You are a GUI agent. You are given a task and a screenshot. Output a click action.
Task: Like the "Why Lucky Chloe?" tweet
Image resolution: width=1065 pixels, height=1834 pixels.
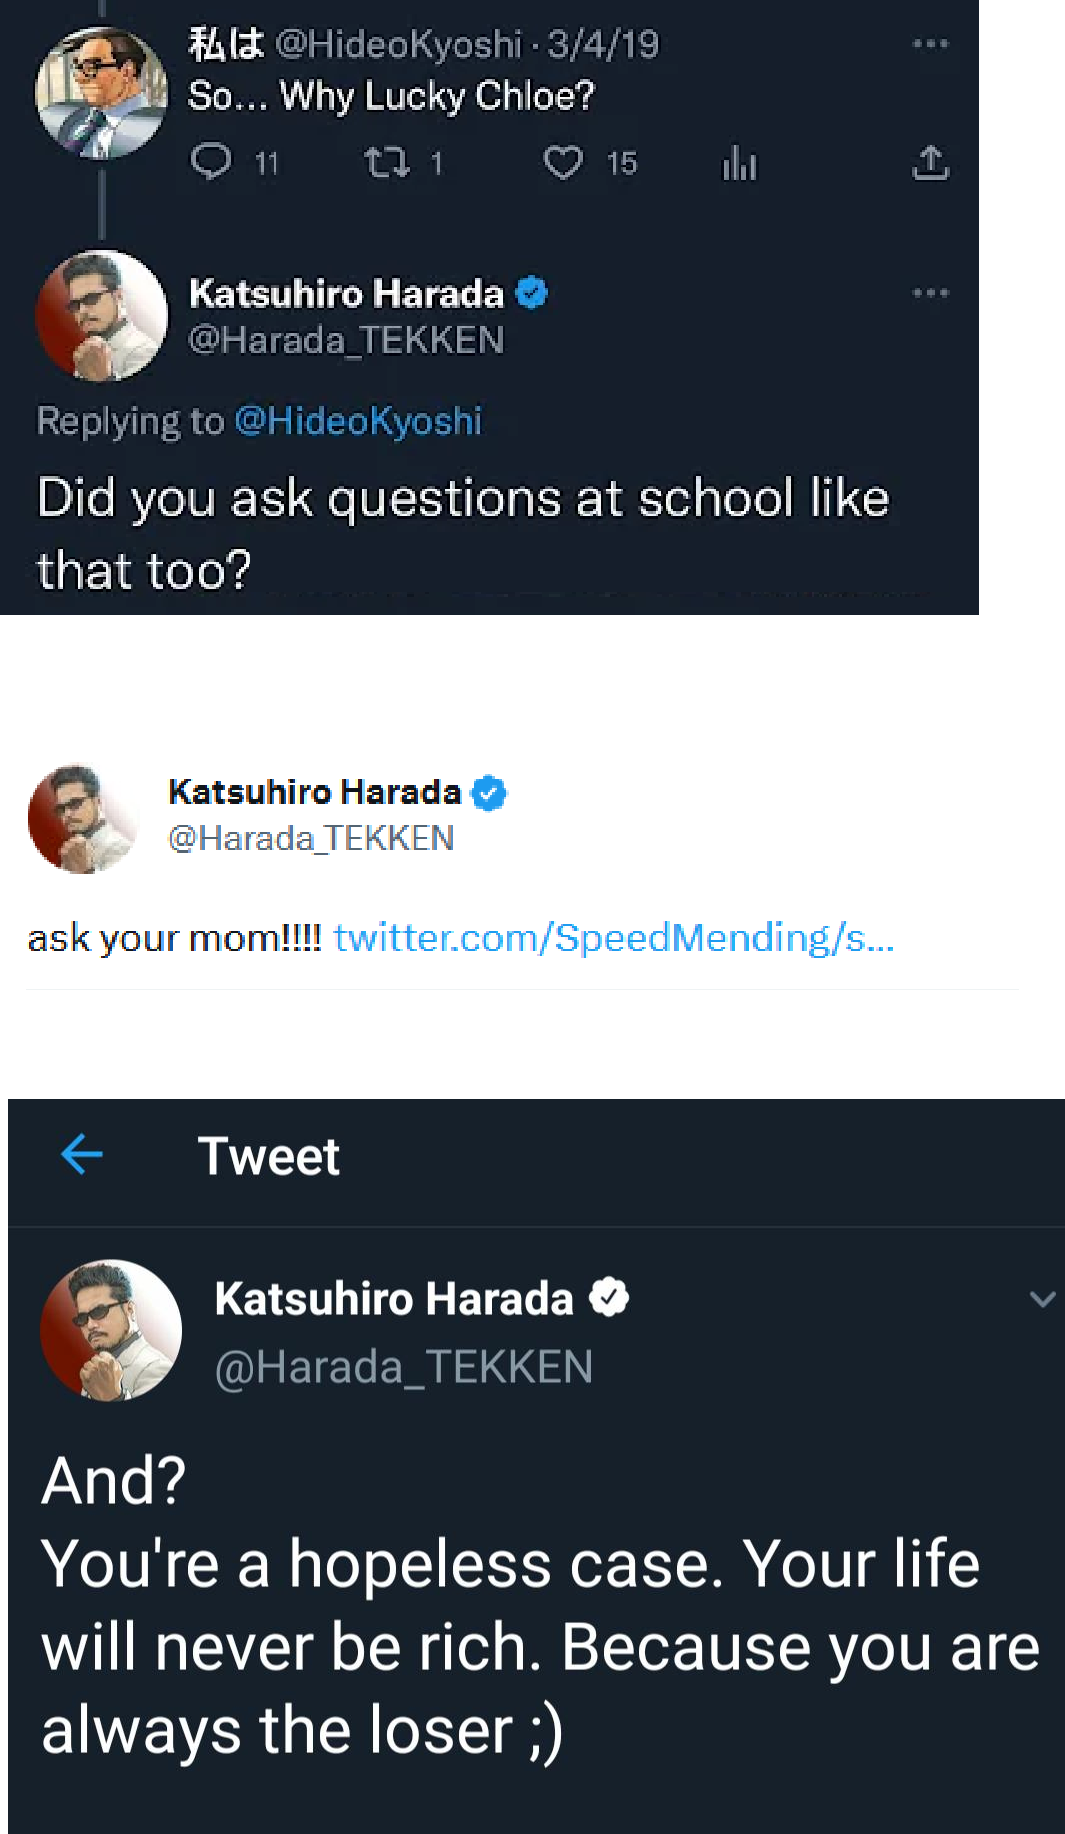[563, 162]
